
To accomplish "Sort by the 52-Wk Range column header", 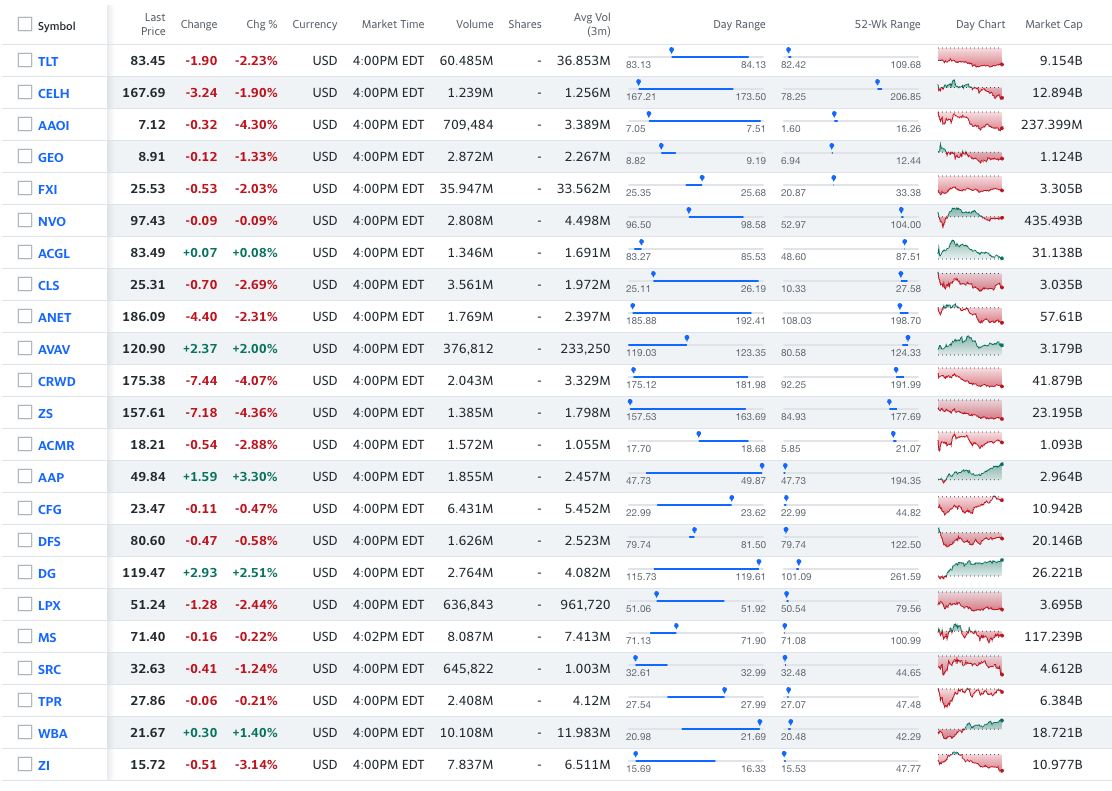I will [887, 24].
